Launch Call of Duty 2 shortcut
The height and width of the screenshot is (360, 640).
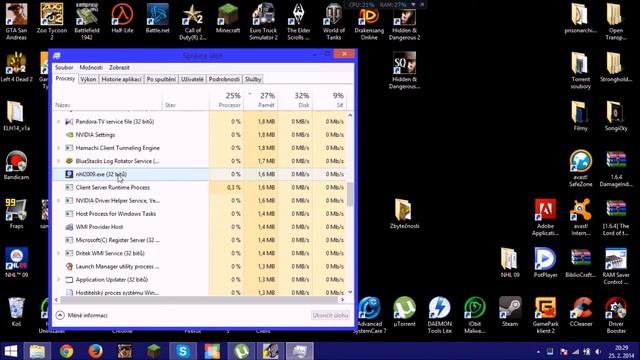pyautogui.click(x=193, y=21)
